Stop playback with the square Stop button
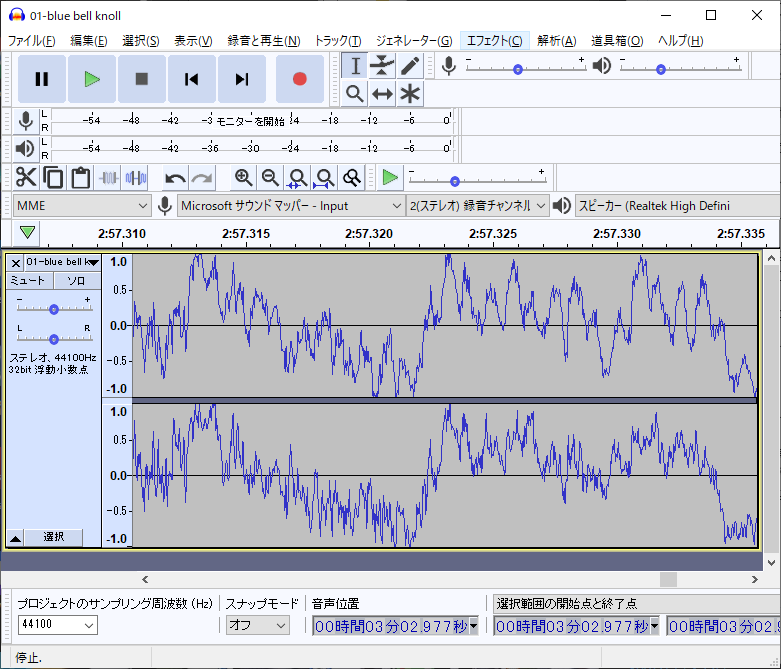The width and height of the screenshot is (781, 669). (x=142, y=79)
